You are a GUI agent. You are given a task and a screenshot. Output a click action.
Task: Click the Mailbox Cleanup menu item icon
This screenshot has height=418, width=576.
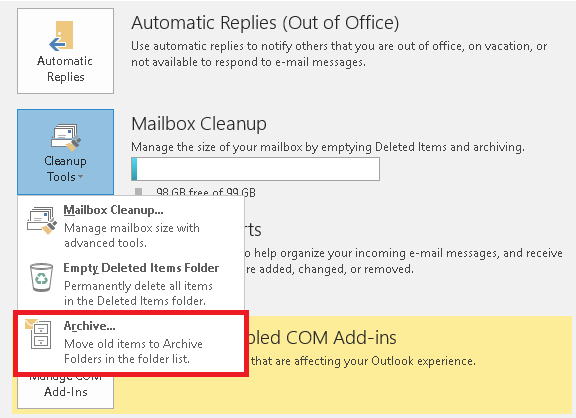[x=42, y=220]
